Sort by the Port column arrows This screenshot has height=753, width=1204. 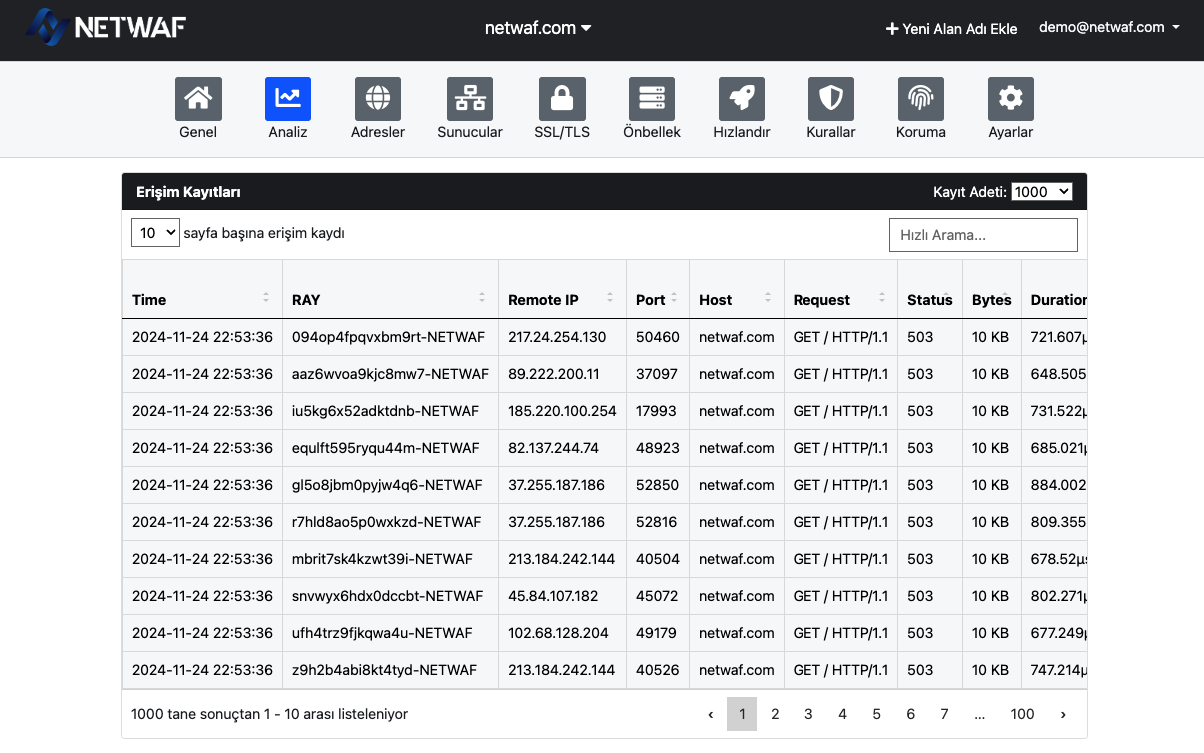pyautogui.click(x=674, y=298)
